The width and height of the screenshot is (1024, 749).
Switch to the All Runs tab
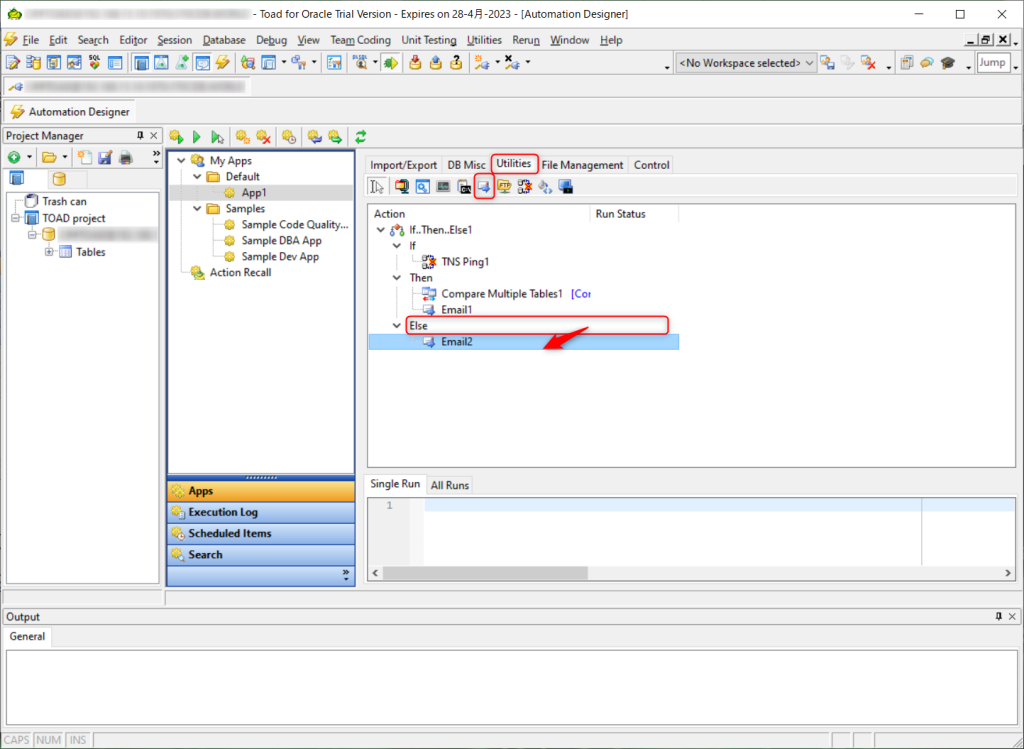[x=450, y=485]
